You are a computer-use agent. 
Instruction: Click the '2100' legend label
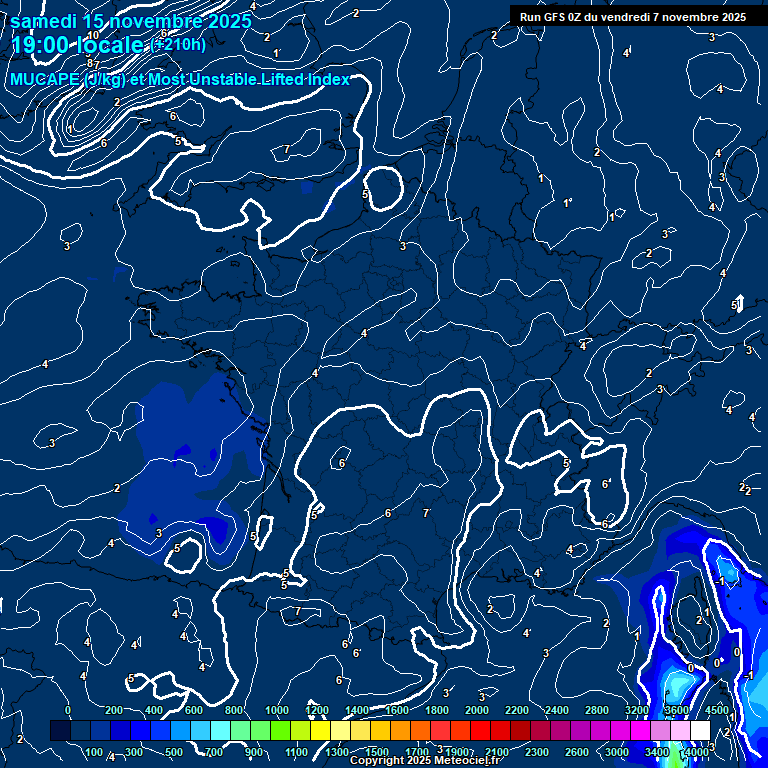[x=497, y=752]
